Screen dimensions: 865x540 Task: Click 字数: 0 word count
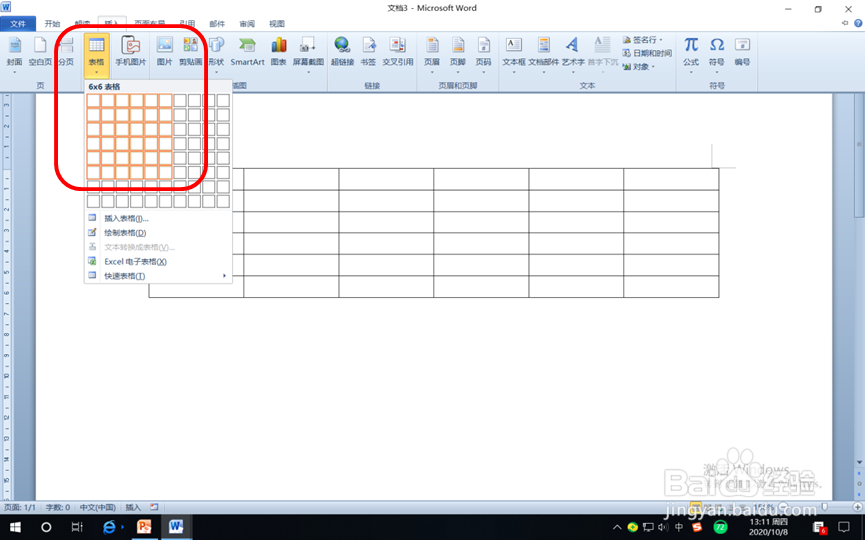tap(57, 507)
